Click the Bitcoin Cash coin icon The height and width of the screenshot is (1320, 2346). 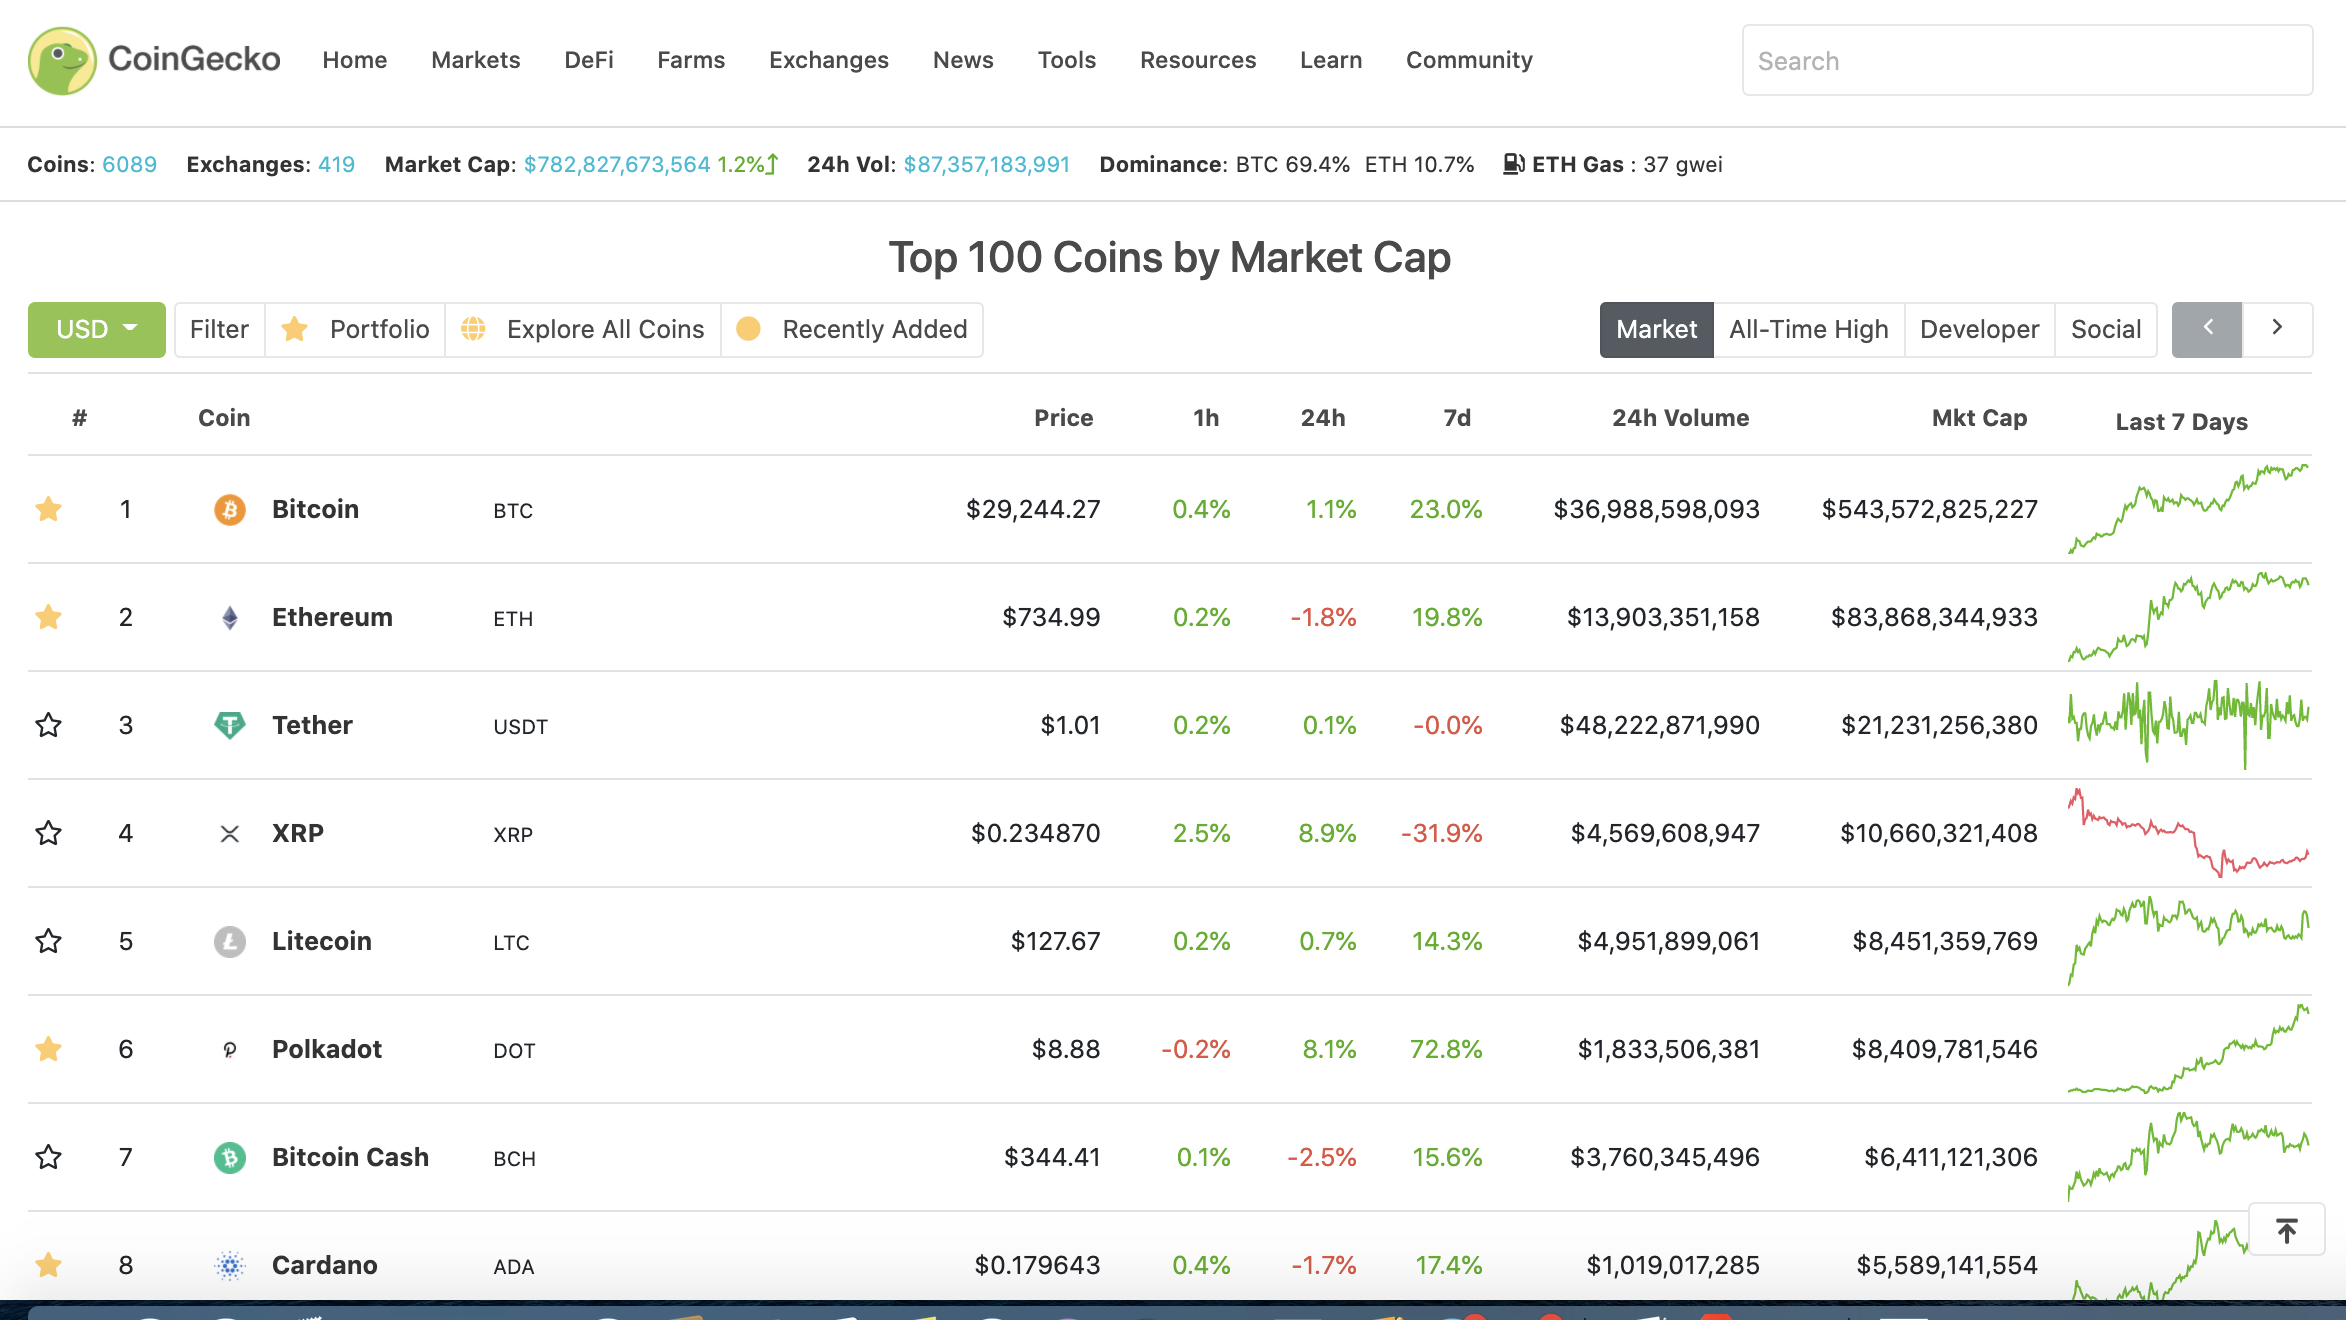(x=230, y=1158)
